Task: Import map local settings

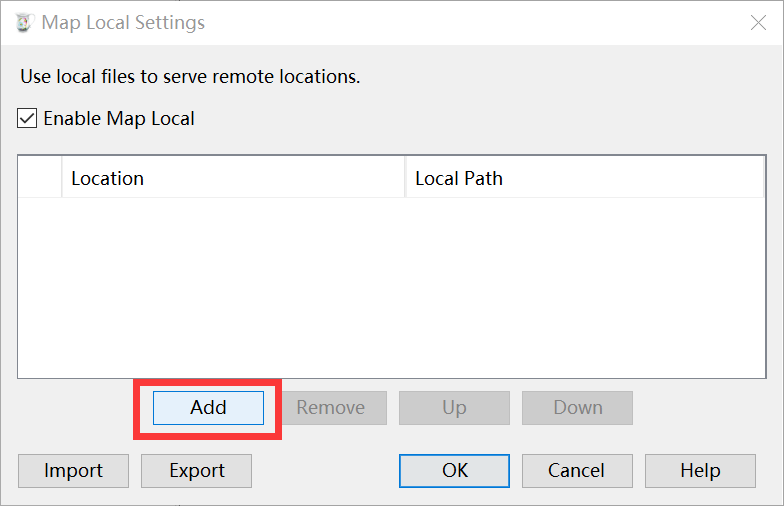Action: click(x=74, y=471)
